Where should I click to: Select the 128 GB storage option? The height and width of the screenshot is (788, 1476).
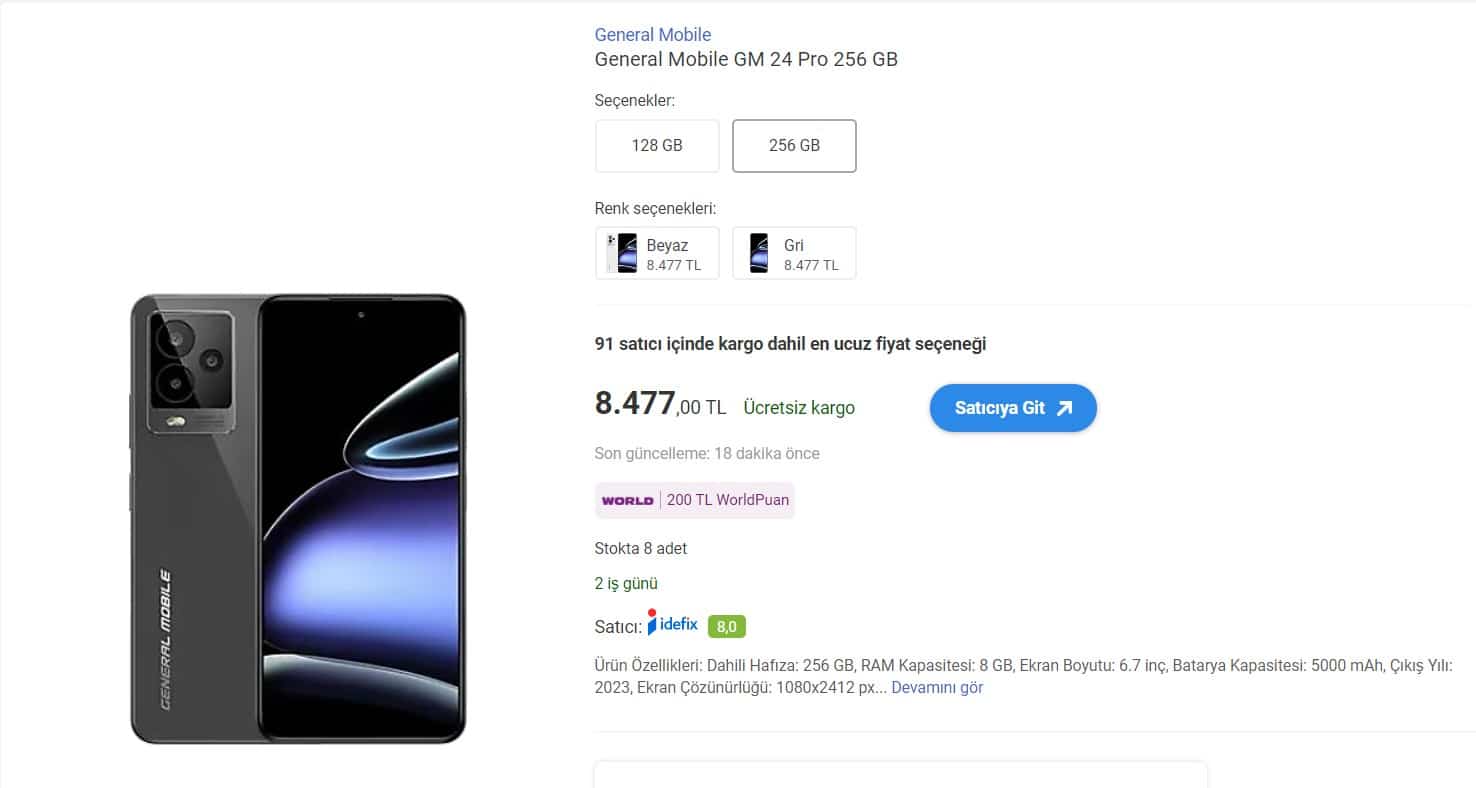coord(657,145)
